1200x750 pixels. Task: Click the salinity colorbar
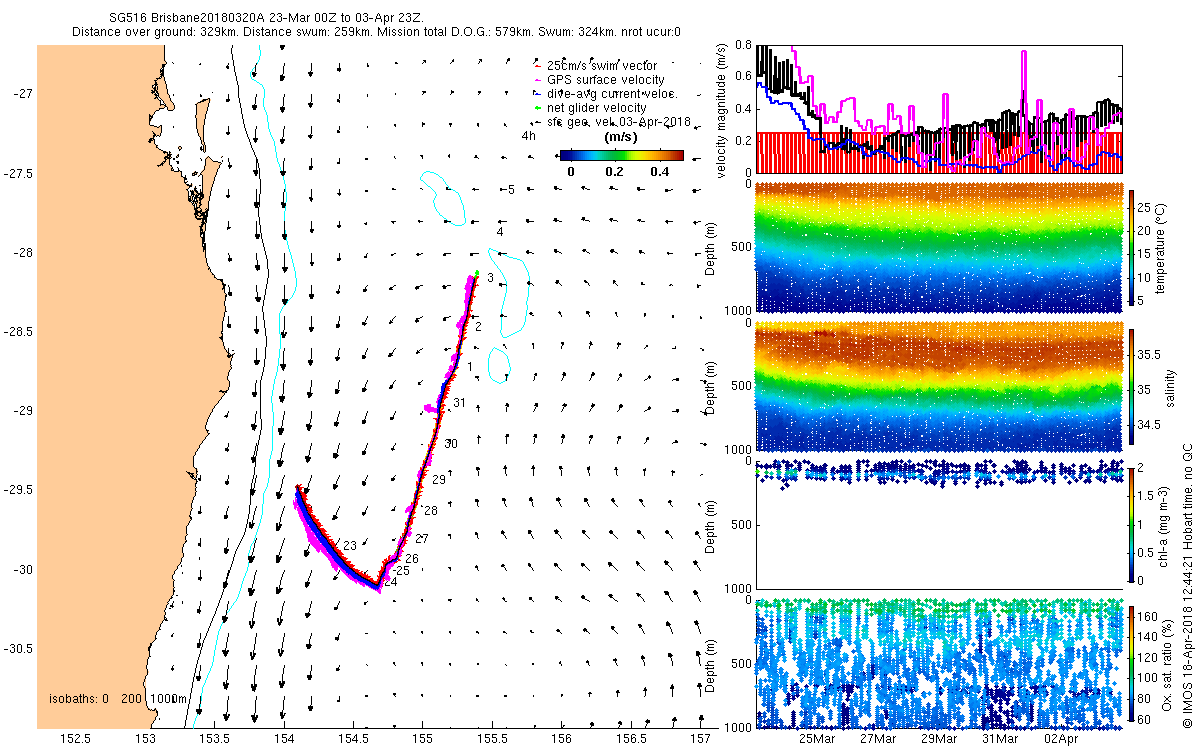tap(1133, 387)
